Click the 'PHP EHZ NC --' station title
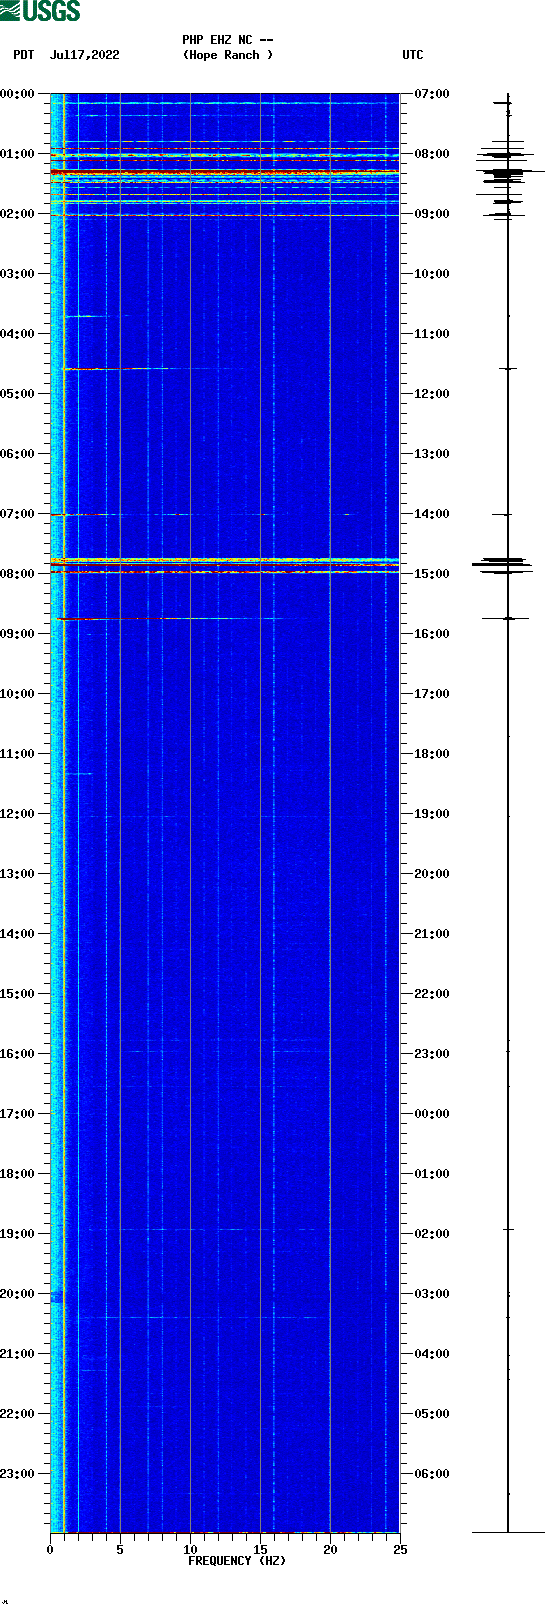 click(228, 40)
